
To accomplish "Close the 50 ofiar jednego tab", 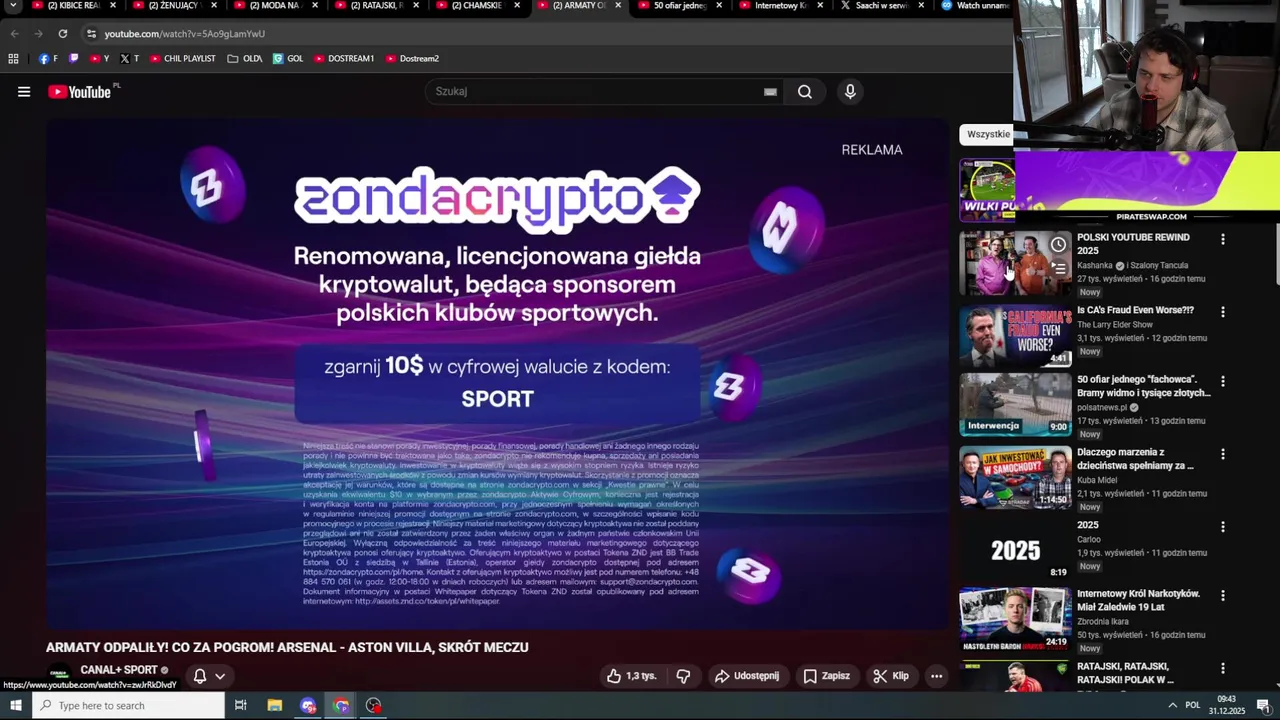I will 719,6.
